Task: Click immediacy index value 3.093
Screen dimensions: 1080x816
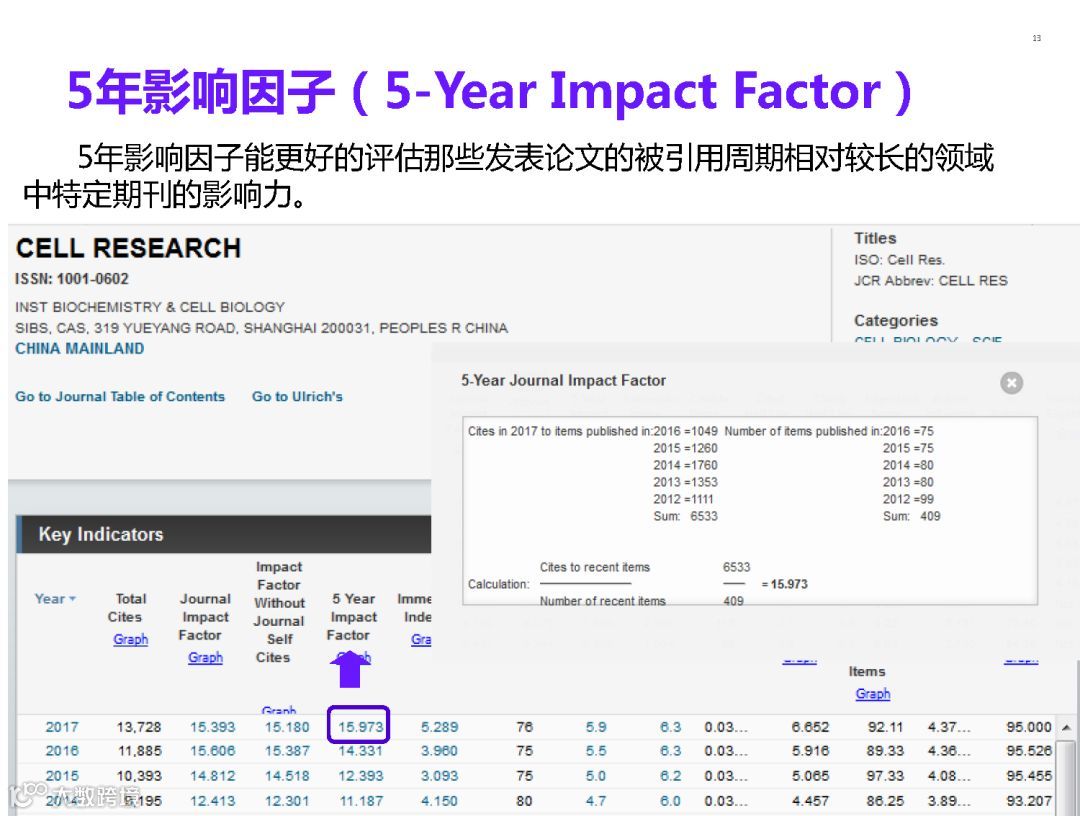Action: (x=439, y=775)
